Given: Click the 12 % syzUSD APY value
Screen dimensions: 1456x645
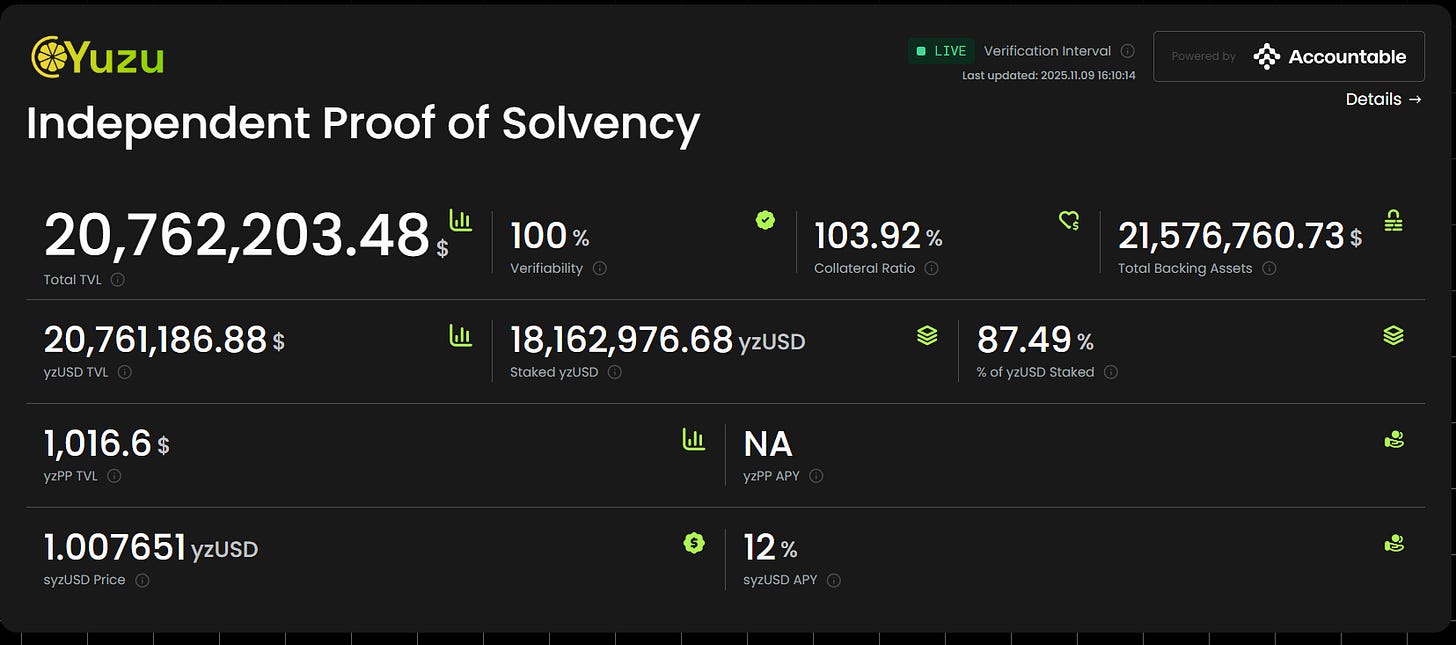Looking at the screenshot, I should (x=770, y=547).
